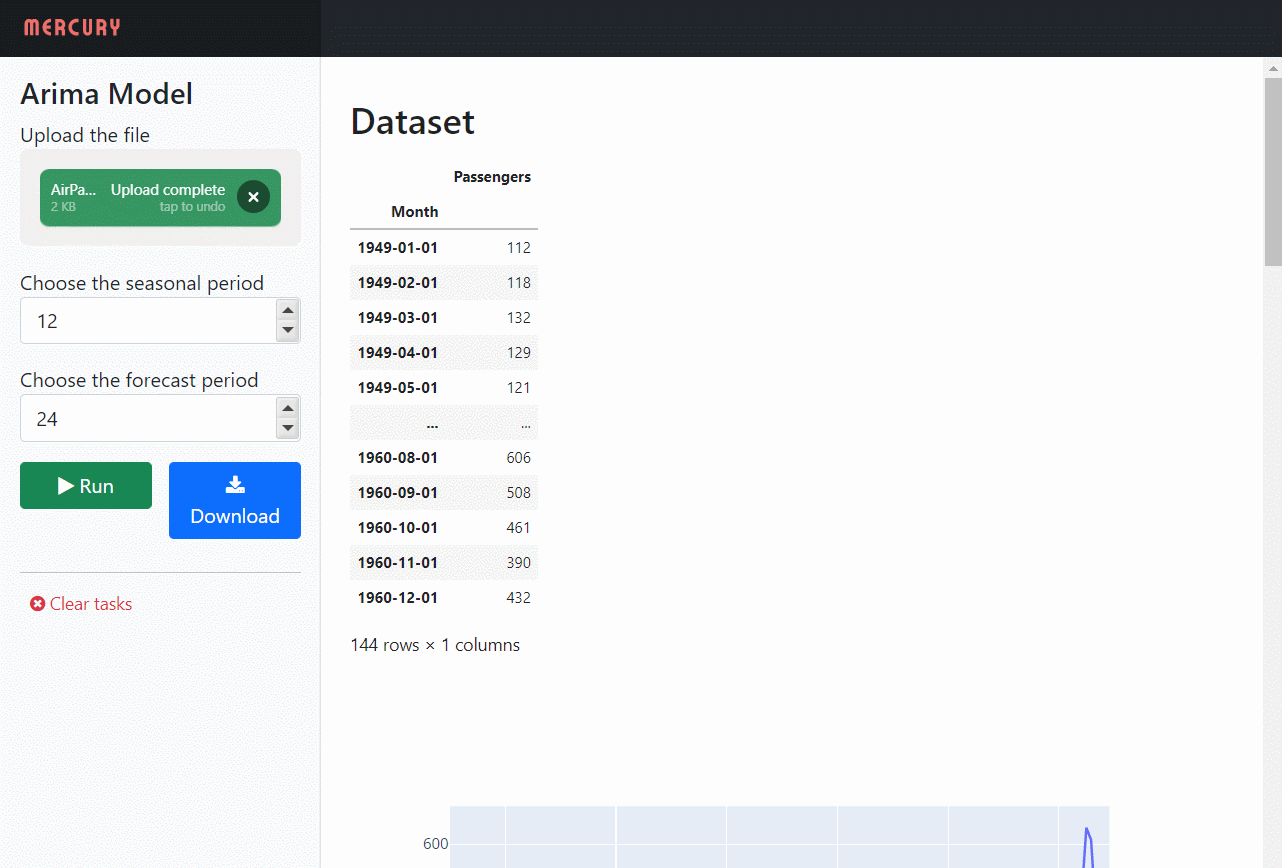
Task: Select the 1949-01-01 table row
Action: point(443,248)
